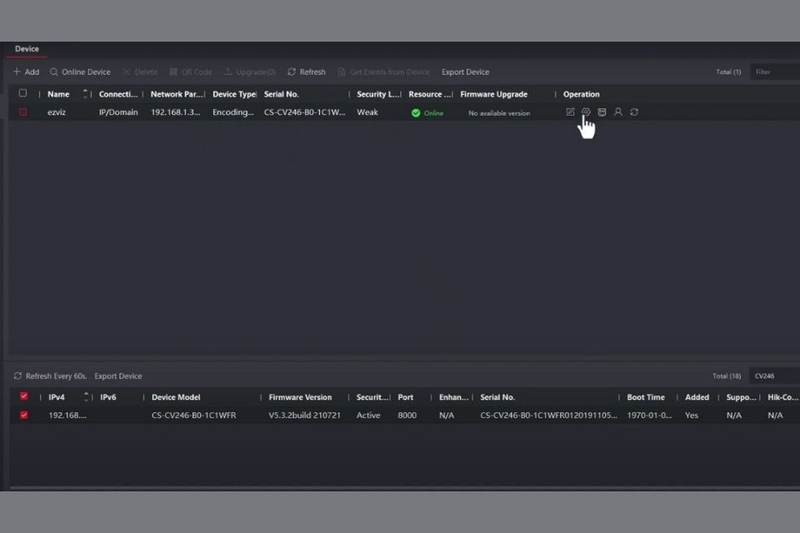Click Boot Time column header
800x533 pixels.
pyautogui.click(x=646, y=397)
